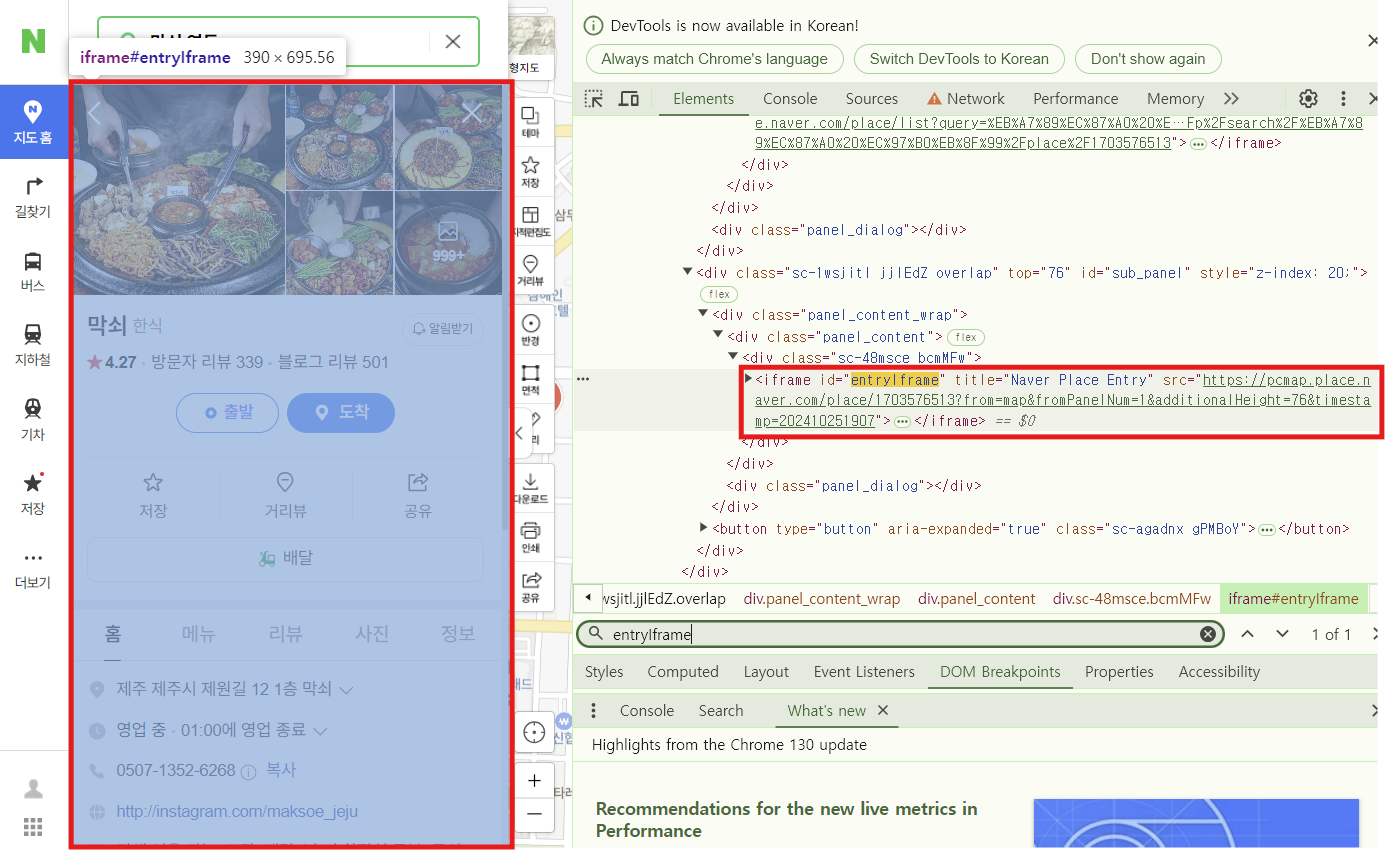This screenshot has height=850, width=1385.
Task: Go to next search result arrow
Action: pyautogui.click(x=1282, y=634)
